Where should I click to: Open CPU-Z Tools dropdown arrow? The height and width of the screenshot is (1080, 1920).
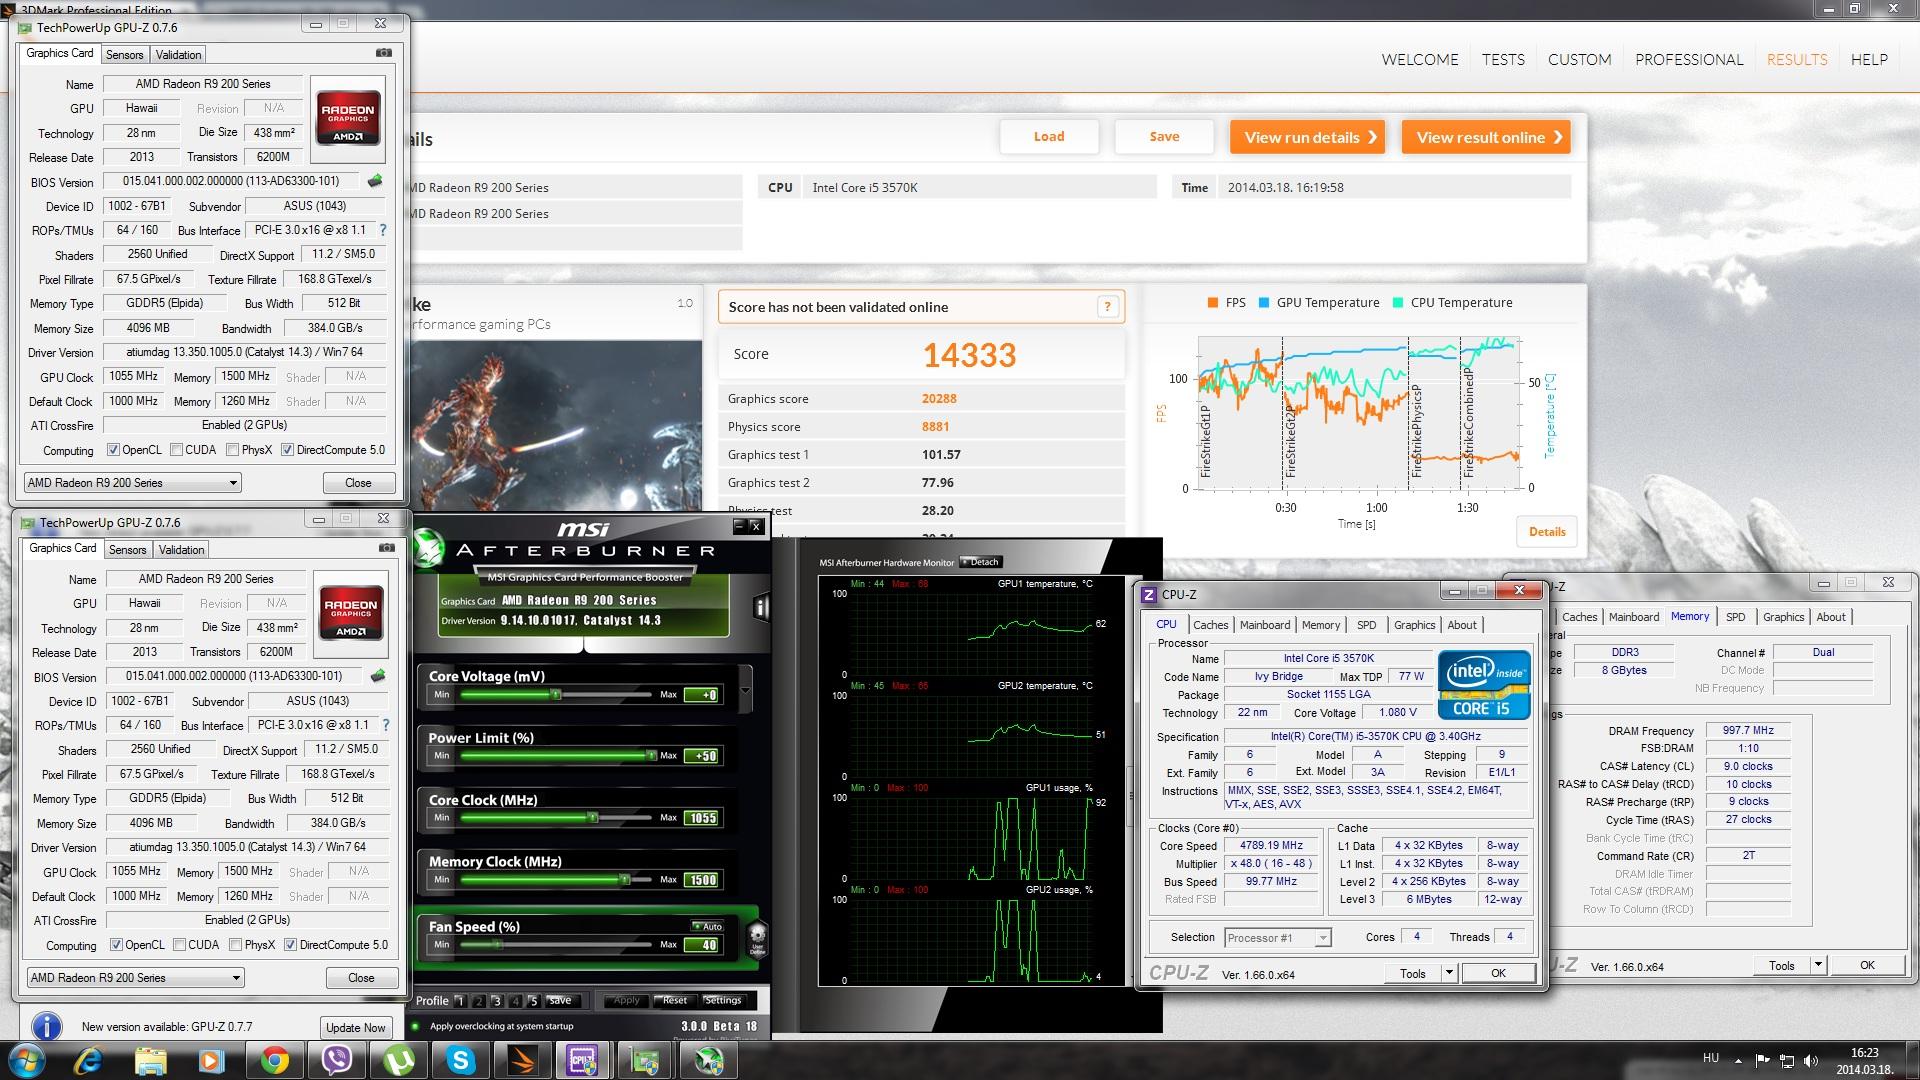[1448, 973]
